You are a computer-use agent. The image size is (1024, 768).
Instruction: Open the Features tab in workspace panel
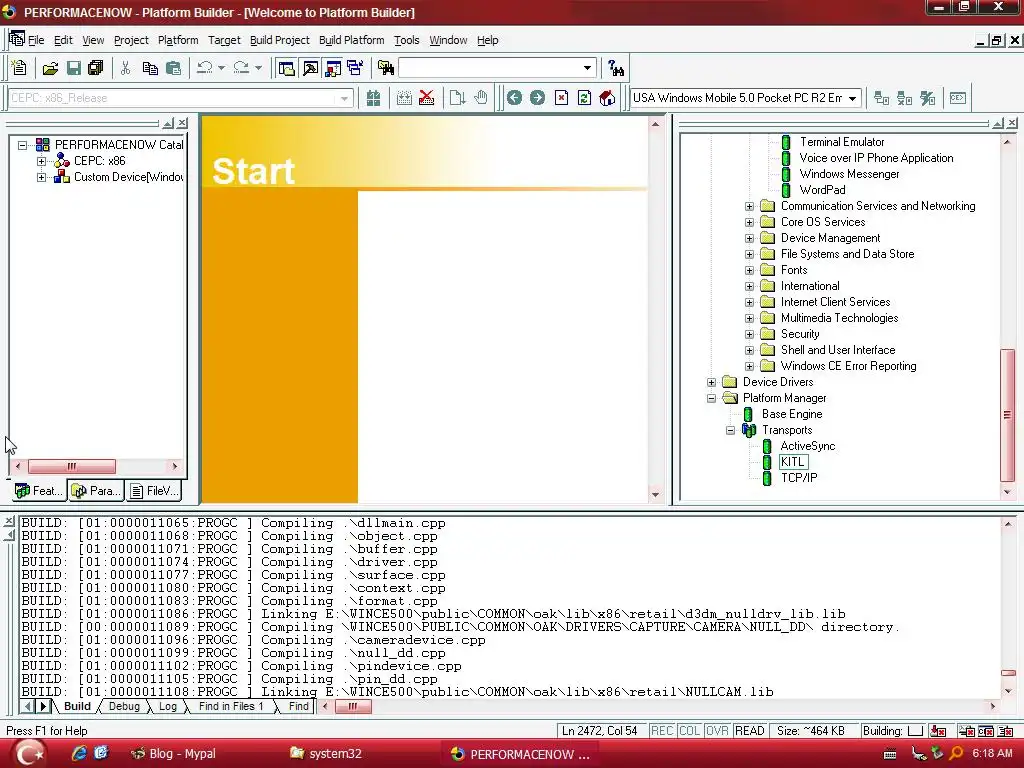tap(38, 490)
